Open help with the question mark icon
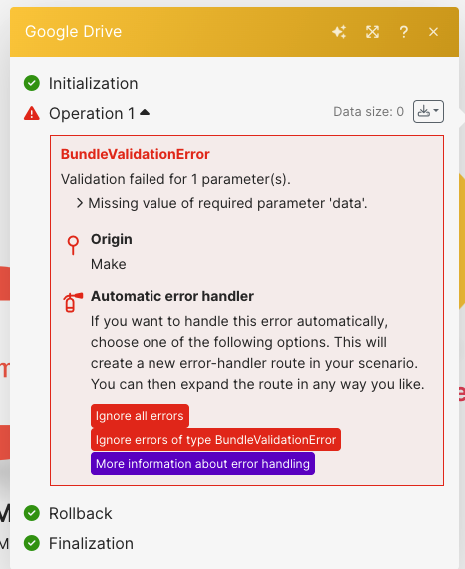The image size is (465, 569). [403, 32]
